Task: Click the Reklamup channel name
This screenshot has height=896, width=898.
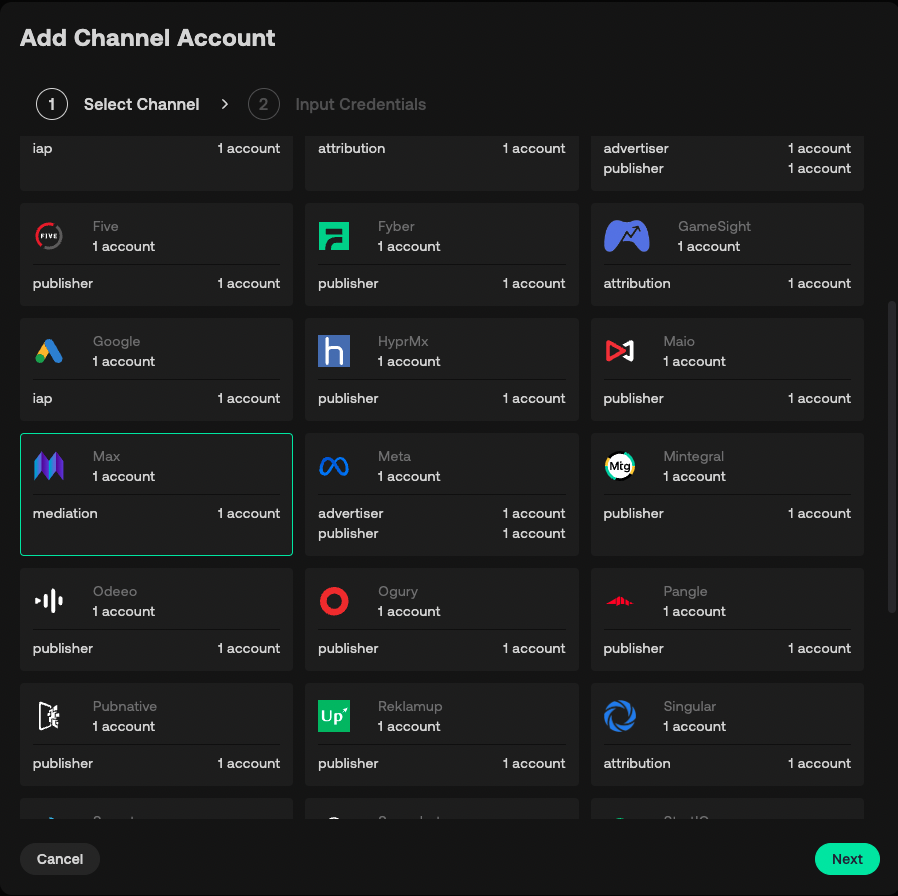Action: point(410,706)
